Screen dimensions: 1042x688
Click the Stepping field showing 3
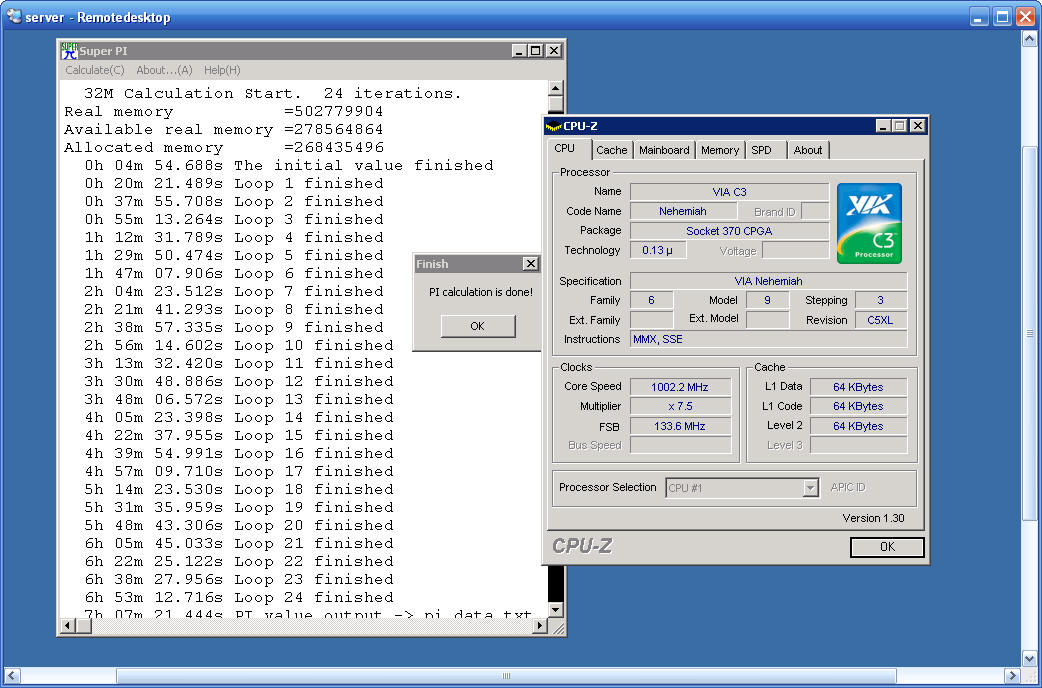pos(881,300)
